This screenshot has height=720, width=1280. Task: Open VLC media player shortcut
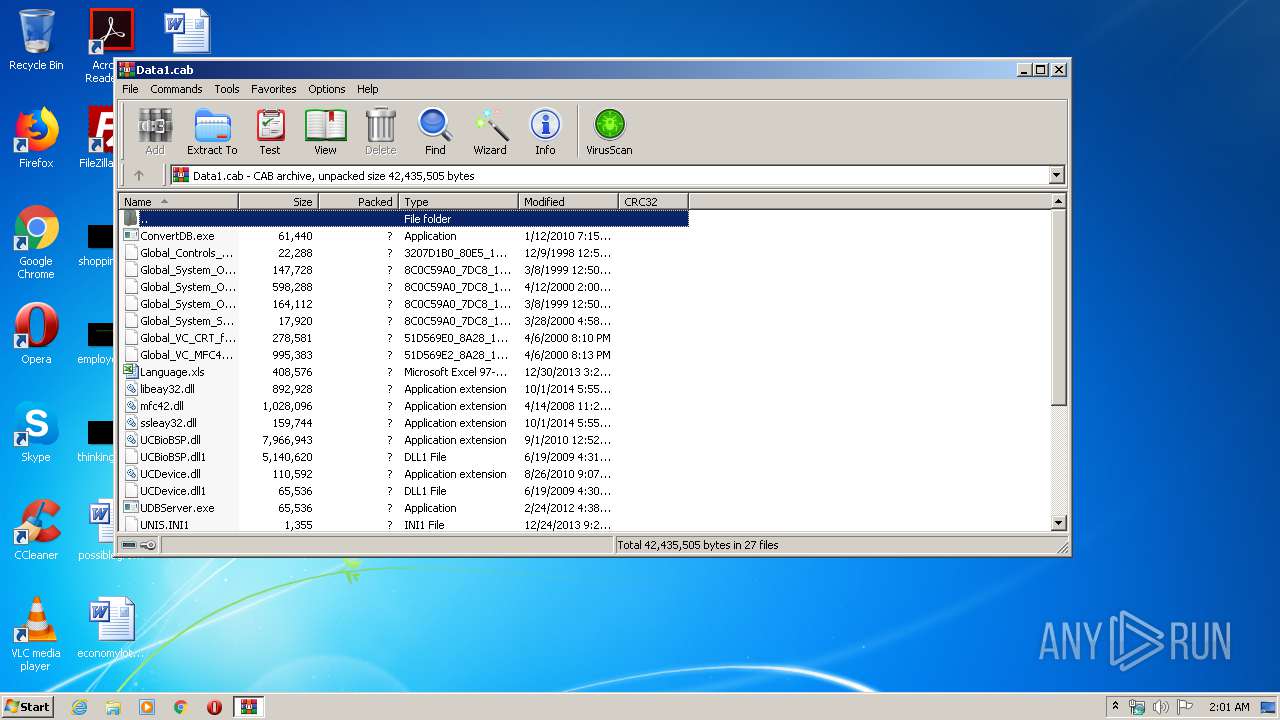[36, 635]
